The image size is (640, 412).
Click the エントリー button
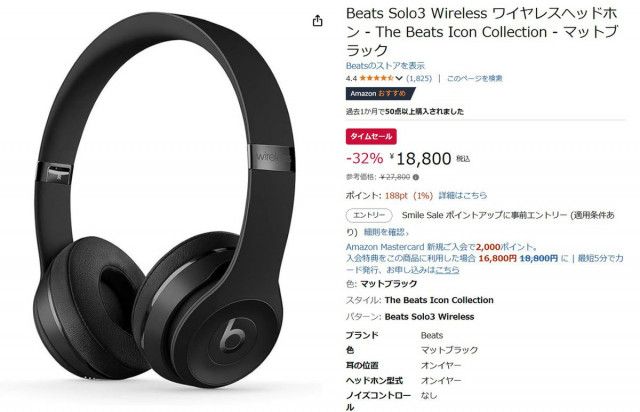[369, 215]
